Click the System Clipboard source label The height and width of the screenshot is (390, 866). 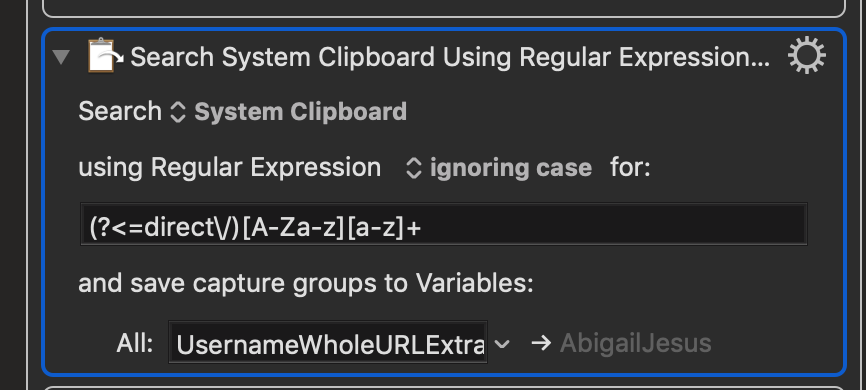coord(300,112)
